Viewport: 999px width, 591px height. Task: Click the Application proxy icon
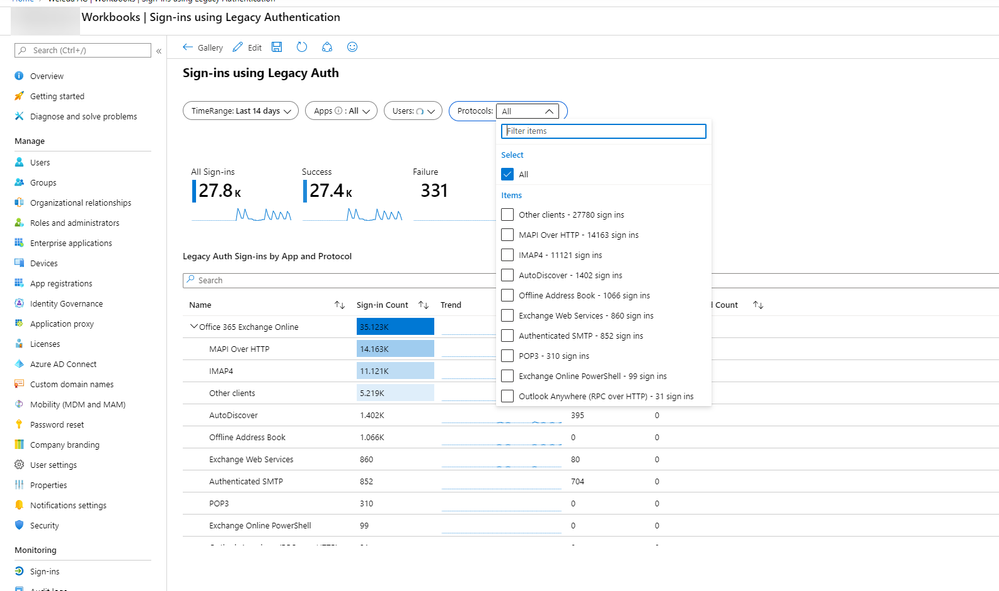click(19, 324)
